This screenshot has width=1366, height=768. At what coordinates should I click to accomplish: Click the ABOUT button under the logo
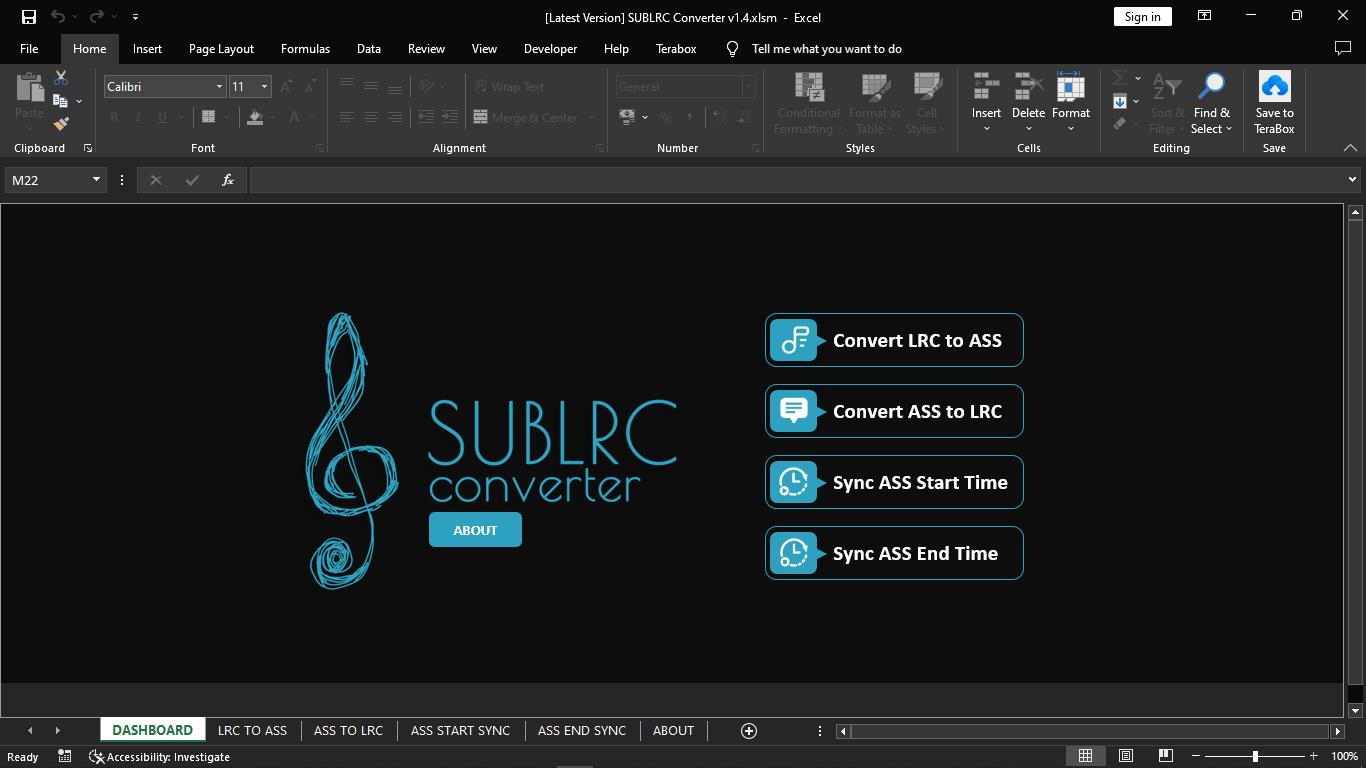475,530
